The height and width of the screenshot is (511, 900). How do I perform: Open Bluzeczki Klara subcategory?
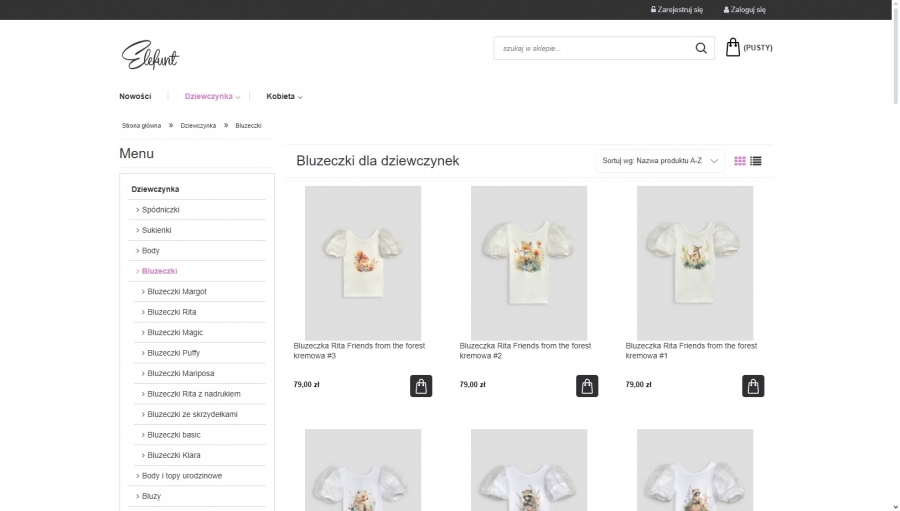coord(174,455)
